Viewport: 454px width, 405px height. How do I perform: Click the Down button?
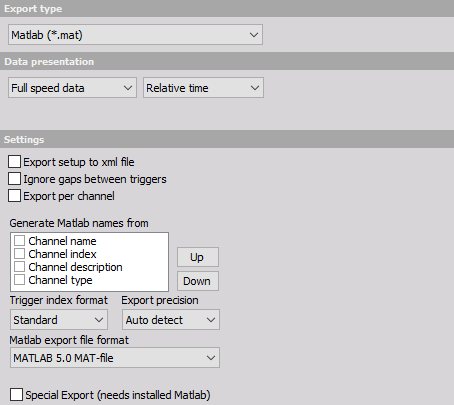coord(198,281)
